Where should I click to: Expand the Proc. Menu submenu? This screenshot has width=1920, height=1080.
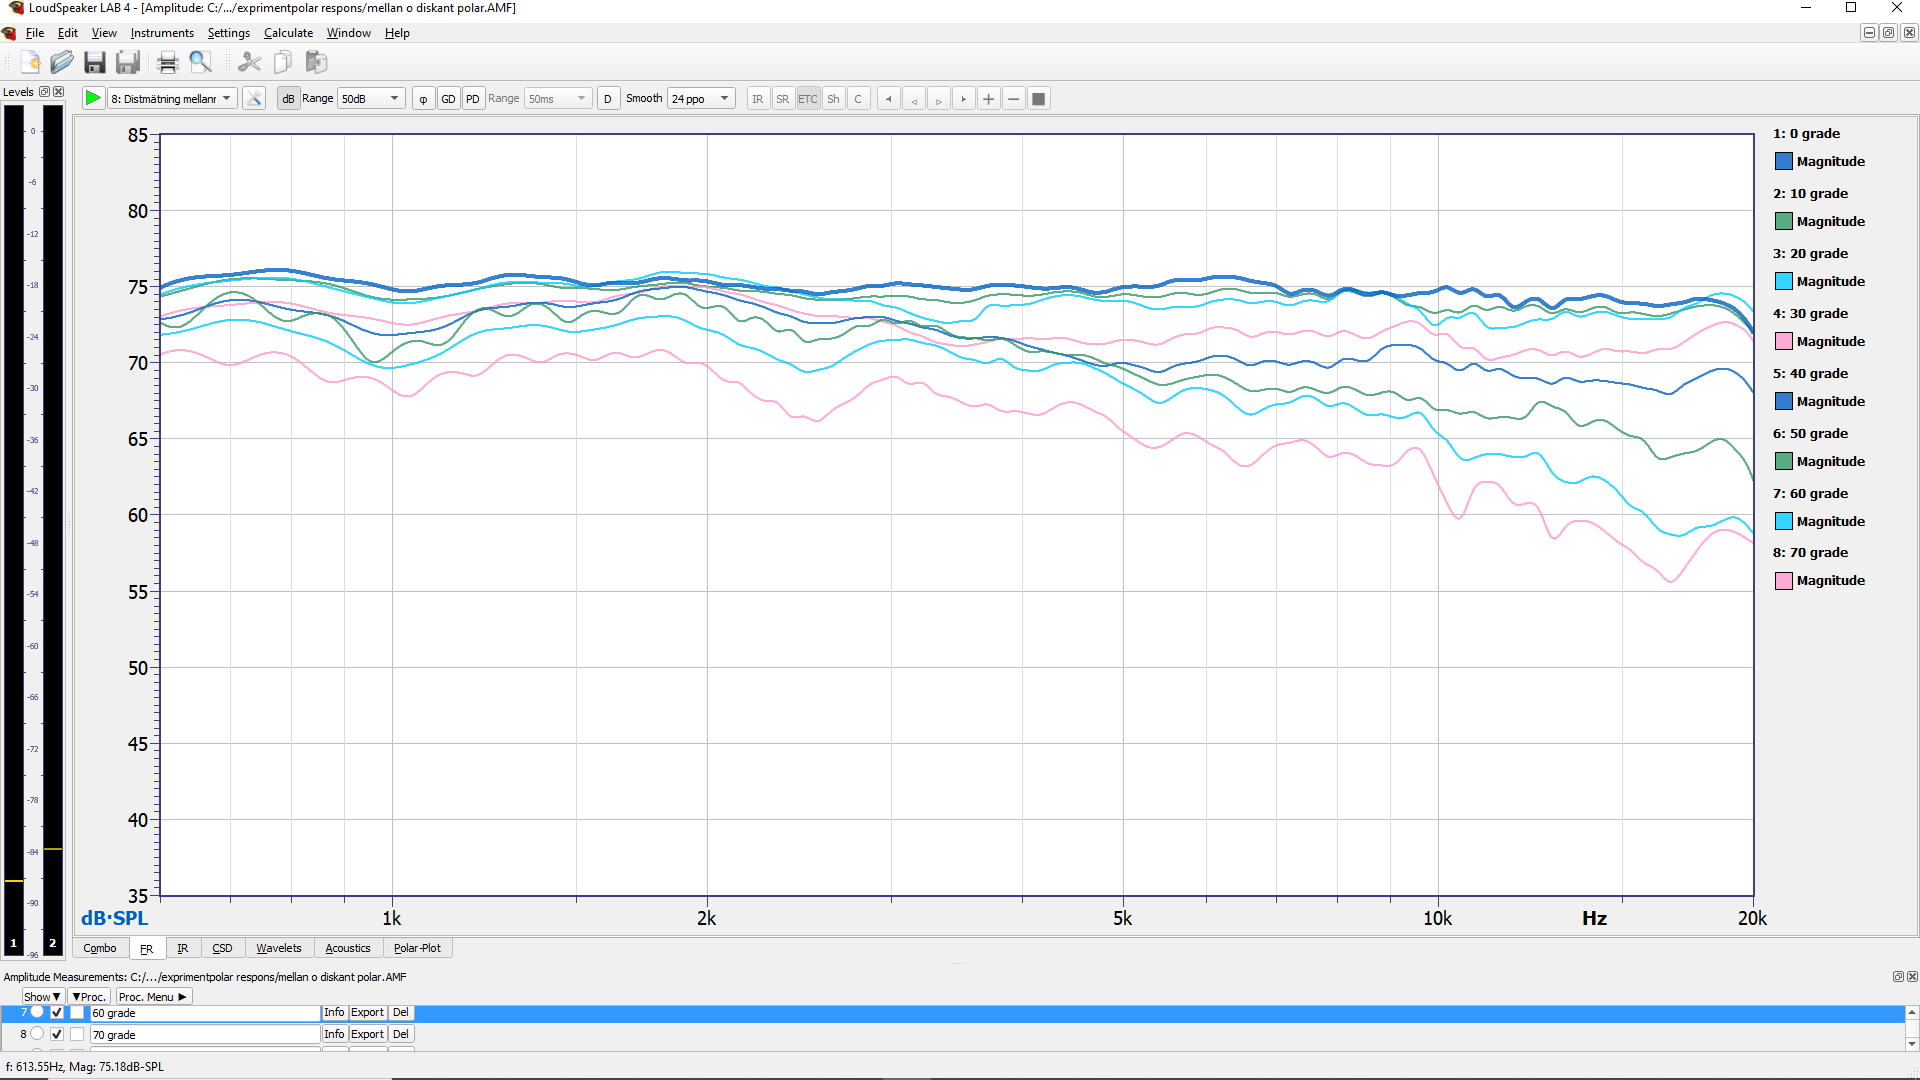pos(153,996)
